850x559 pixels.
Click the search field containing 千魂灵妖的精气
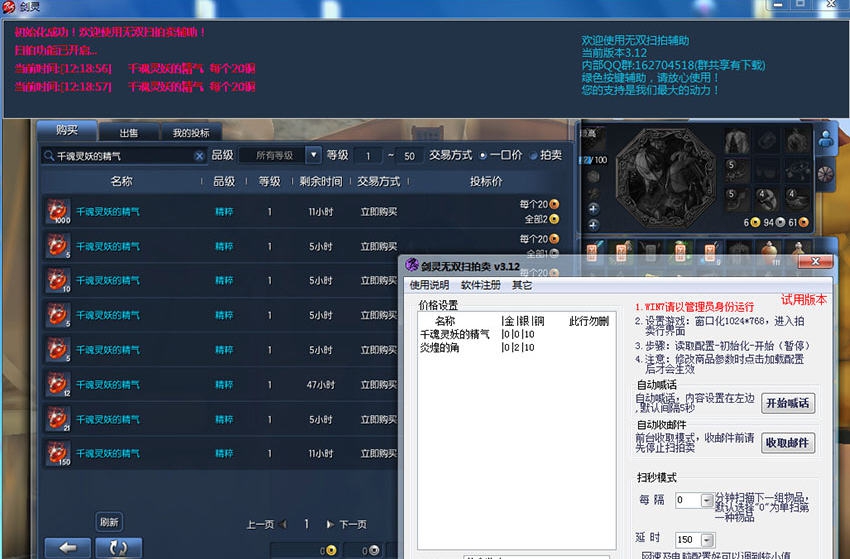pos(124,156)
